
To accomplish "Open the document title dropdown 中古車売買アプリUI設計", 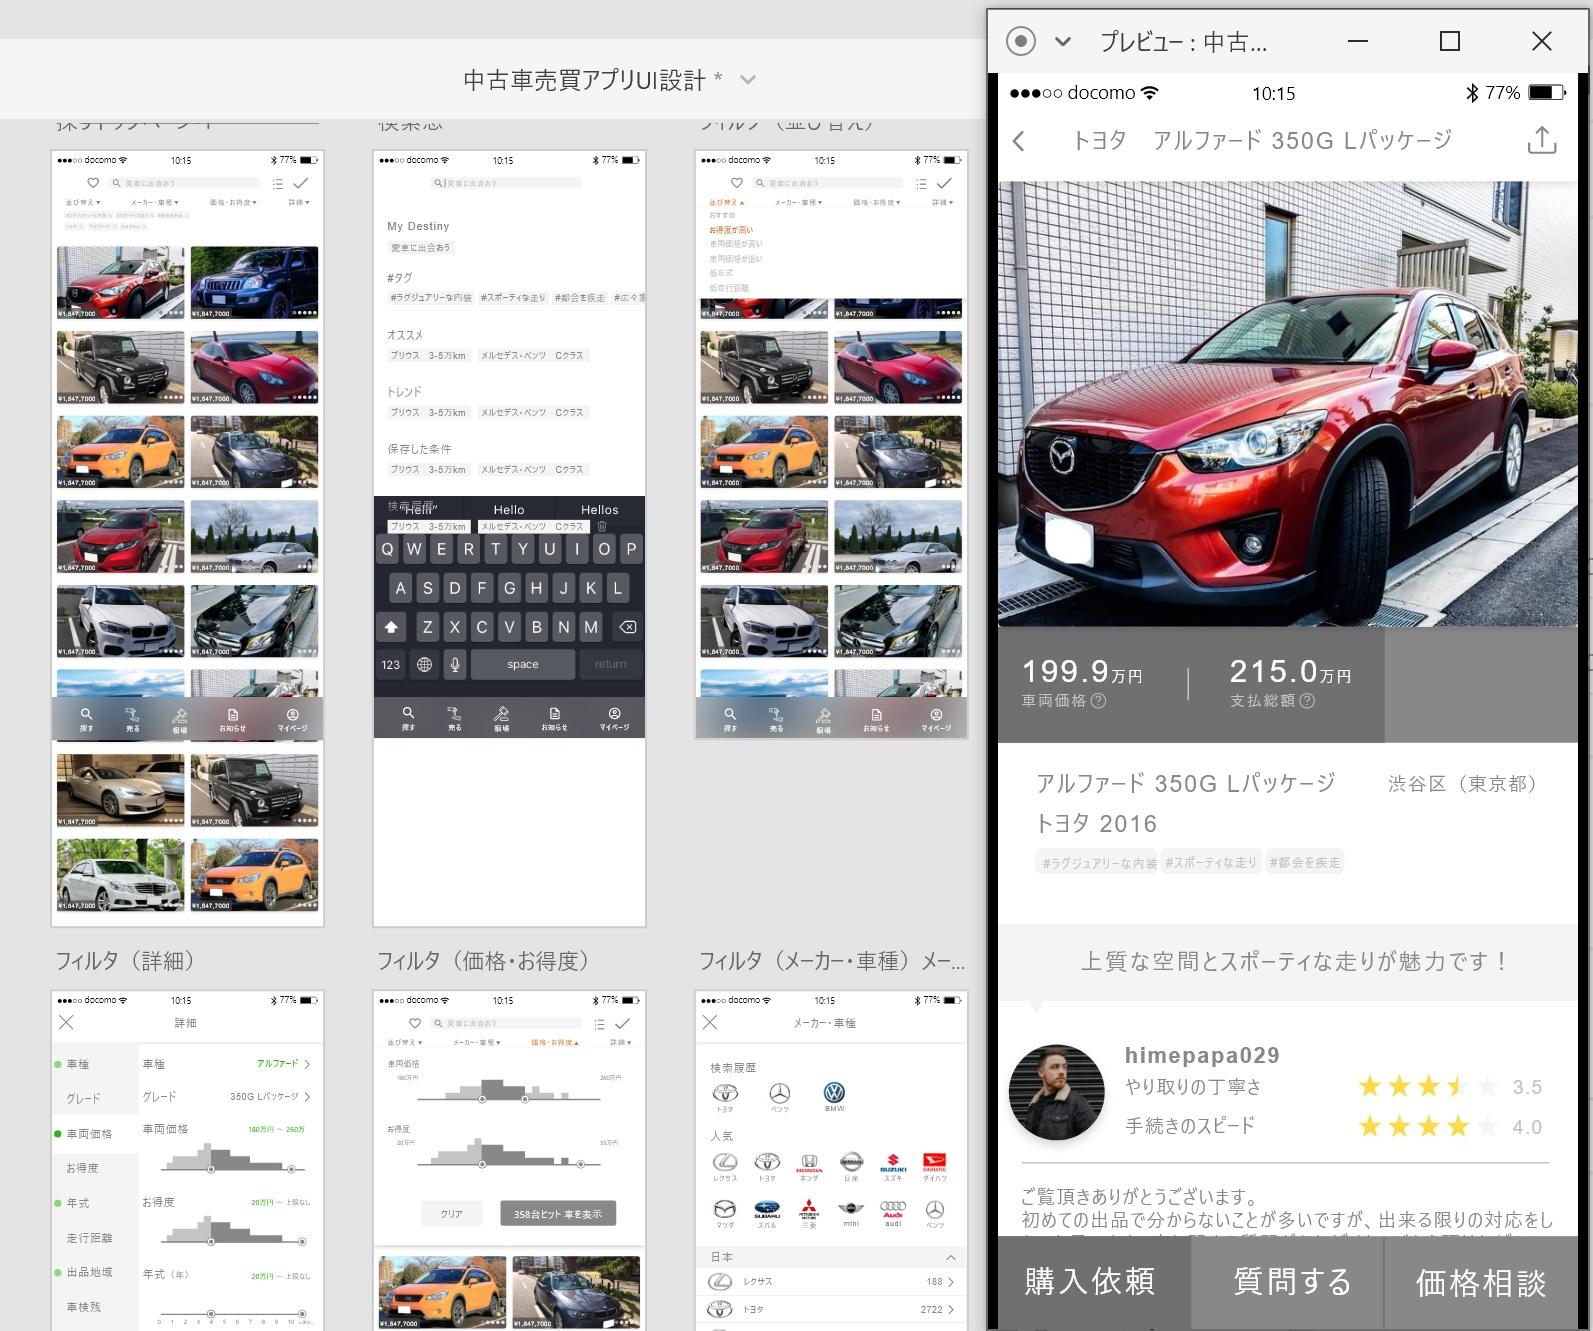I will pos(748,80).
